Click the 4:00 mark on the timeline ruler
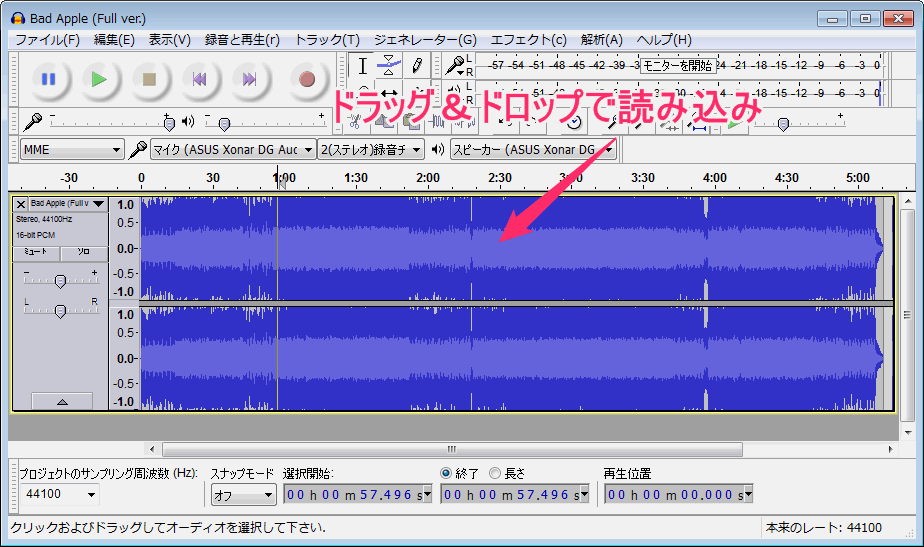This screenshot has height=547, width=924. pyautogui.click(x=714, y=178)
